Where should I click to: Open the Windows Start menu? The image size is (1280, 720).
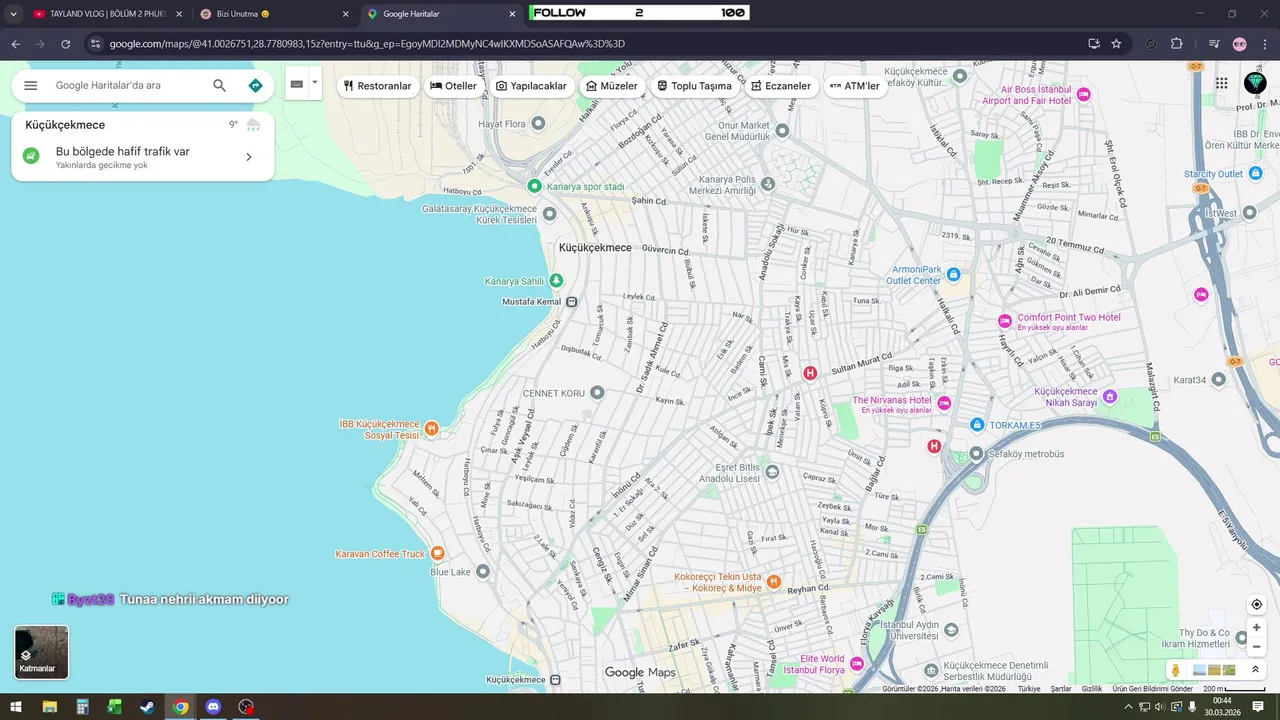tap(16, 707)
